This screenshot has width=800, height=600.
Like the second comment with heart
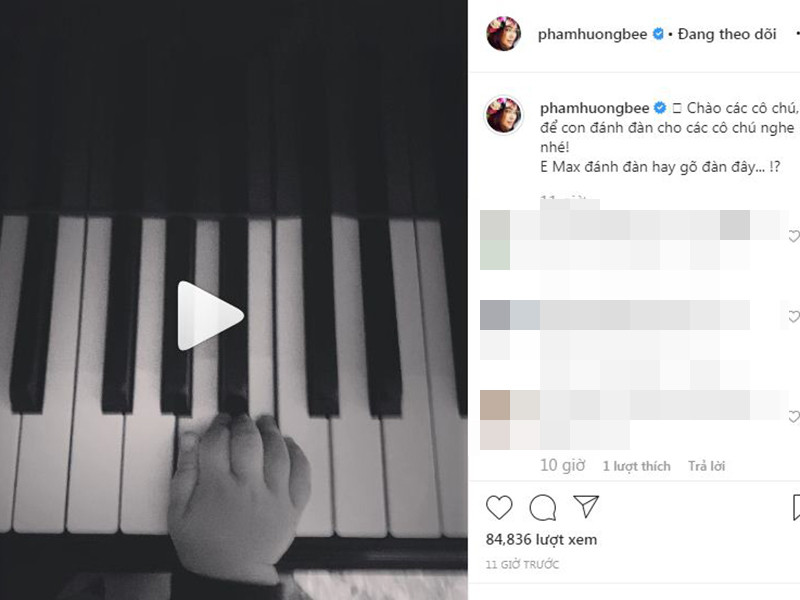click(794, 317)
